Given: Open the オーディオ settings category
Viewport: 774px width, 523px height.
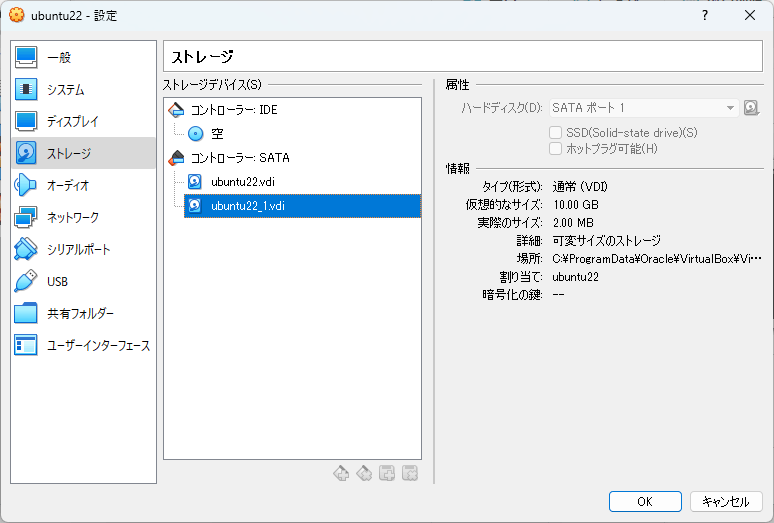Looking at the screenshot, I should [83, 186].
